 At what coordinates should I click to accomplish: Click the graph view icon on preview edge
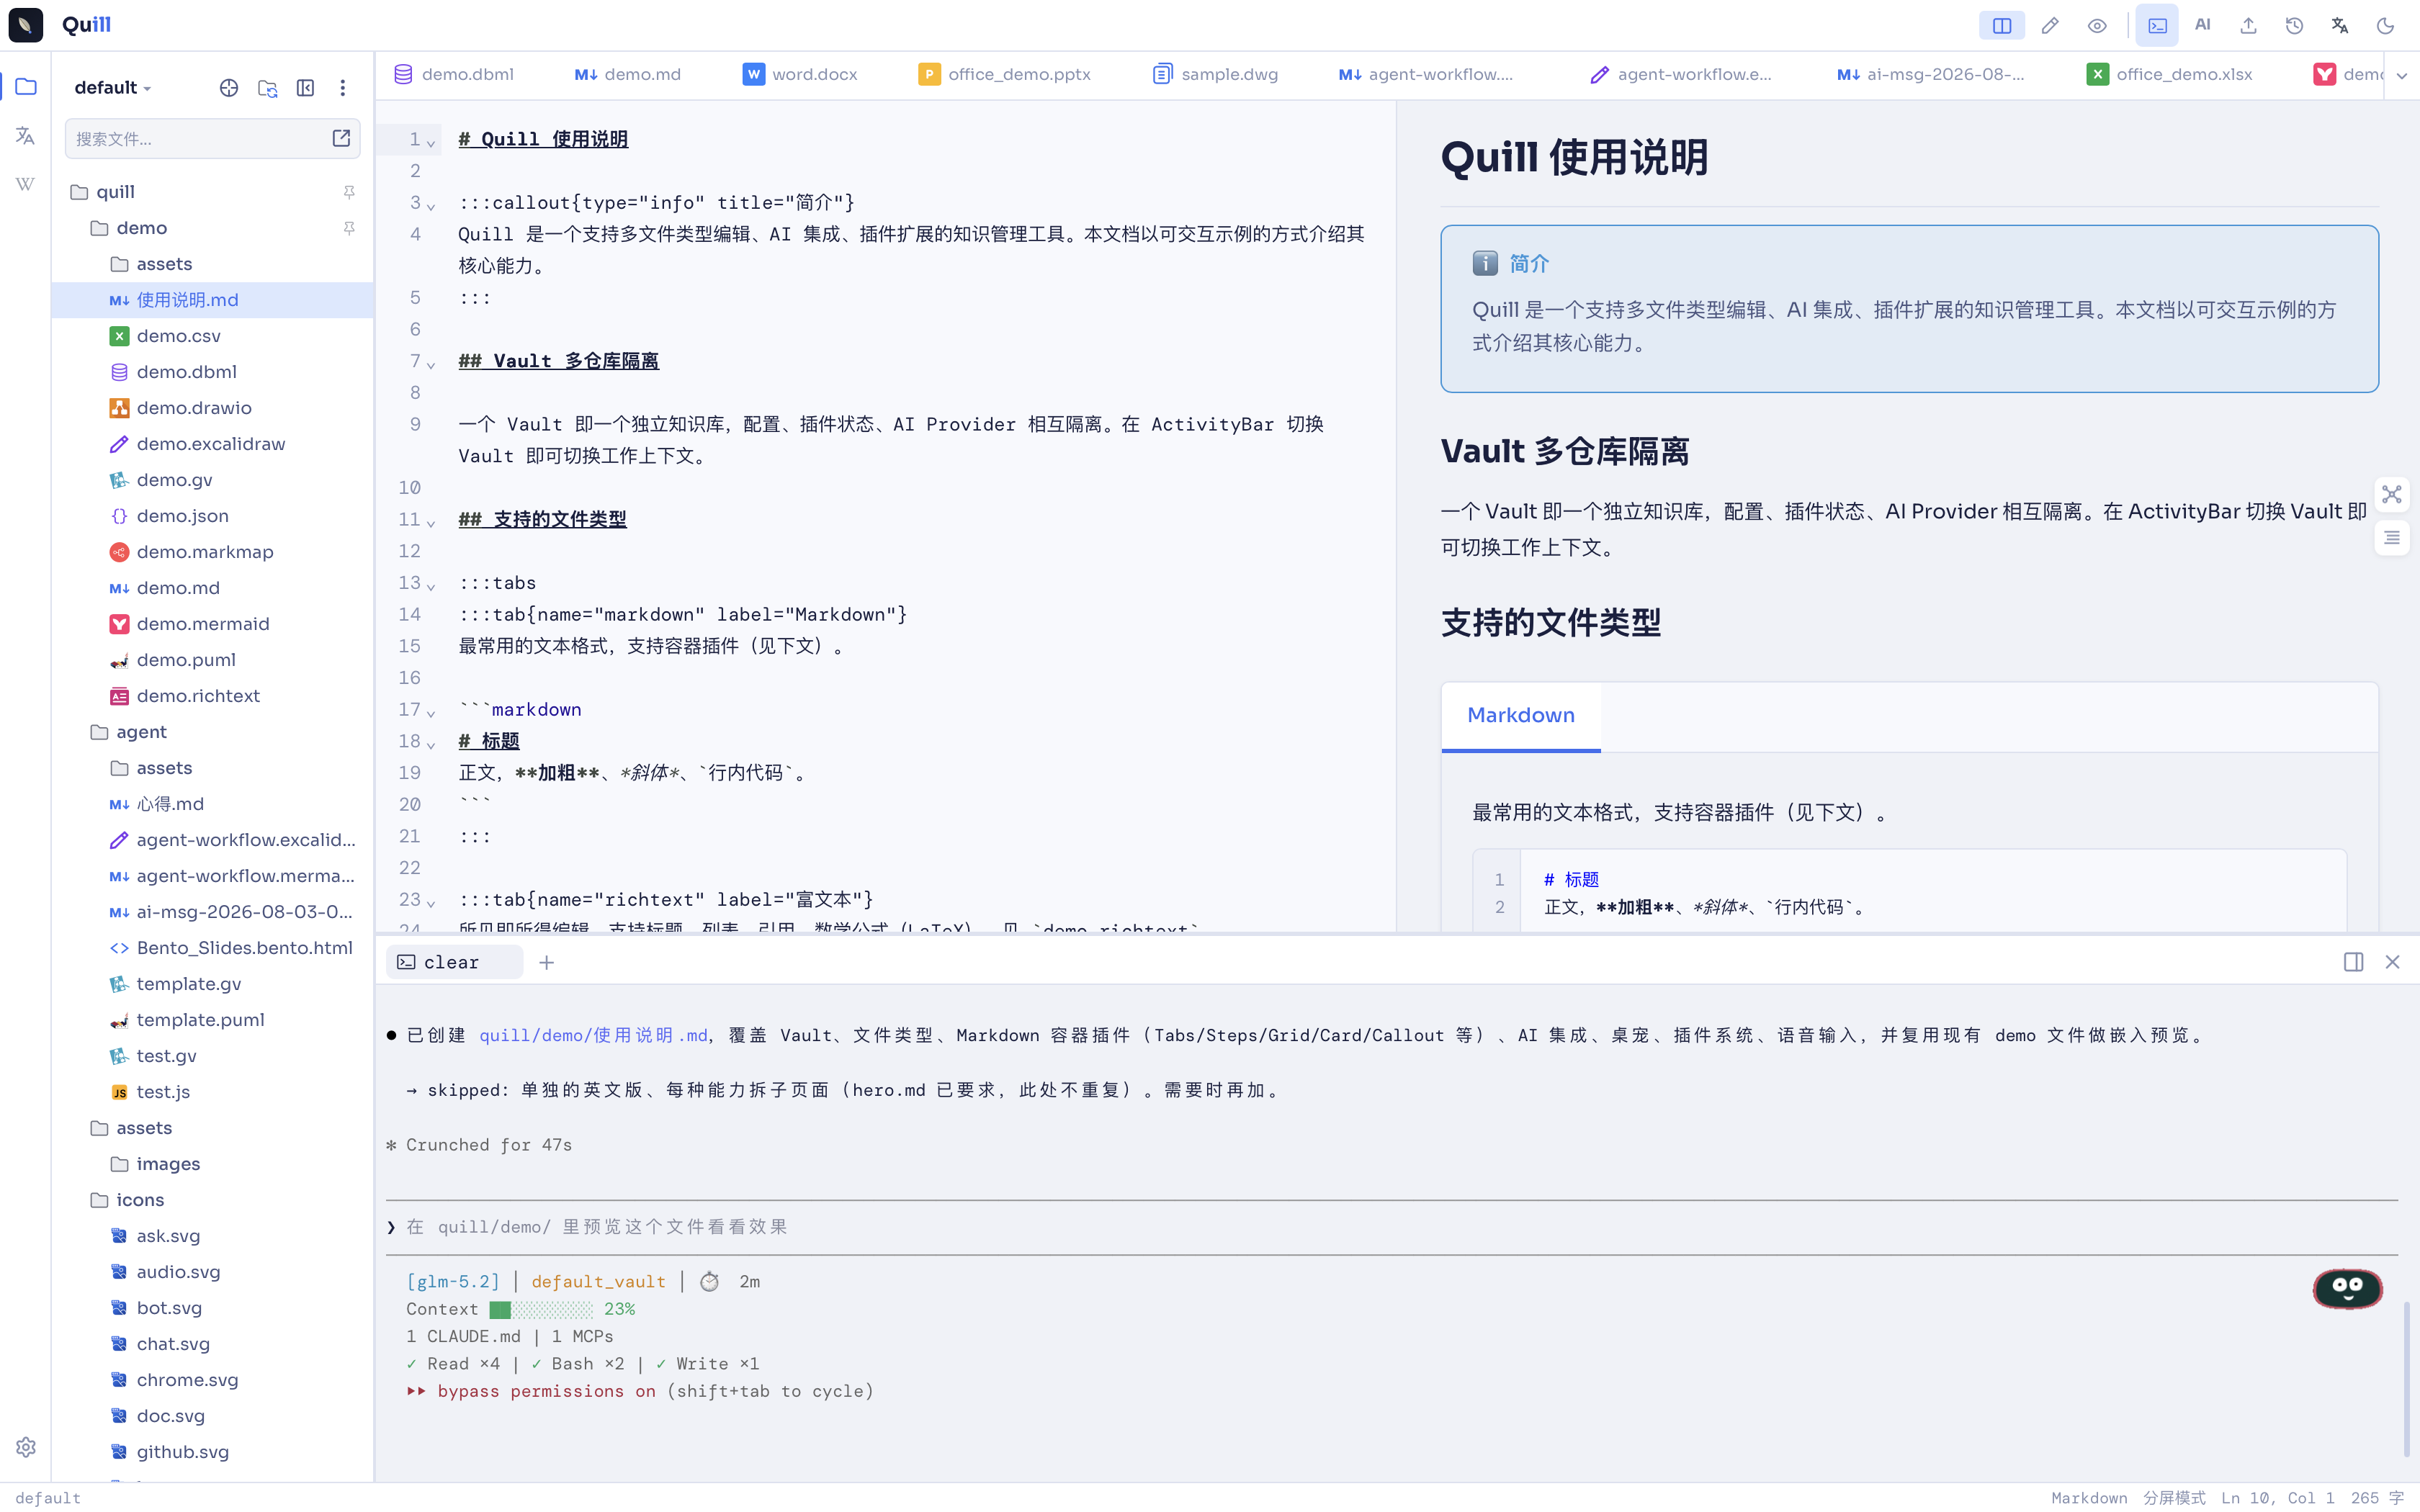[2392, 495]
